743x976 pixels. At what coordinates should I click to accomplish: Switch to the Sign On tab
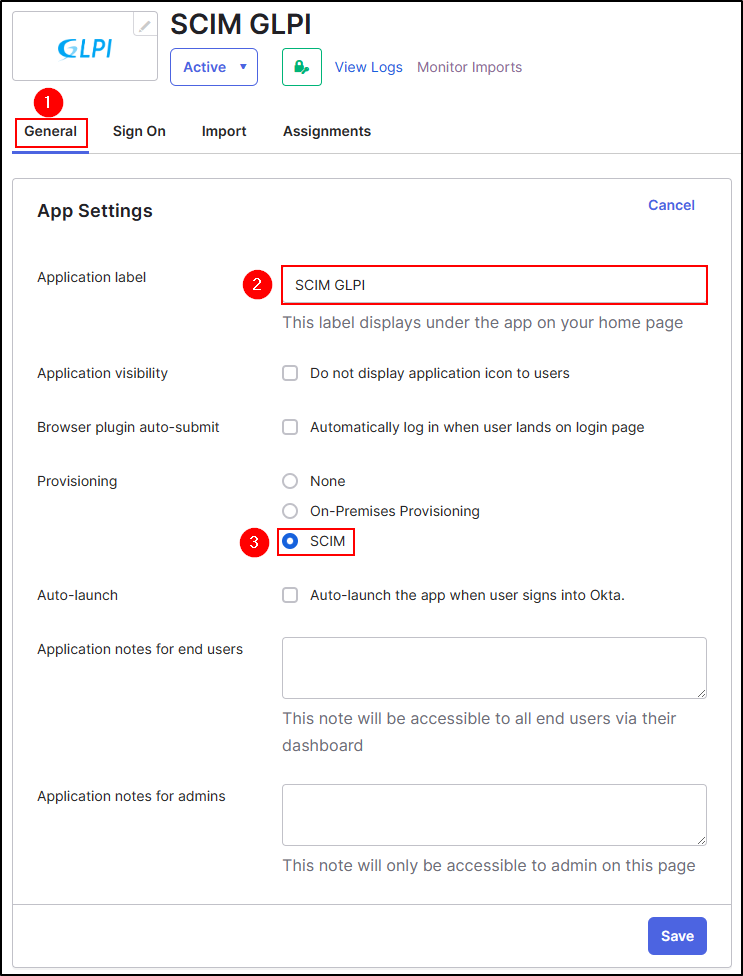139,131
